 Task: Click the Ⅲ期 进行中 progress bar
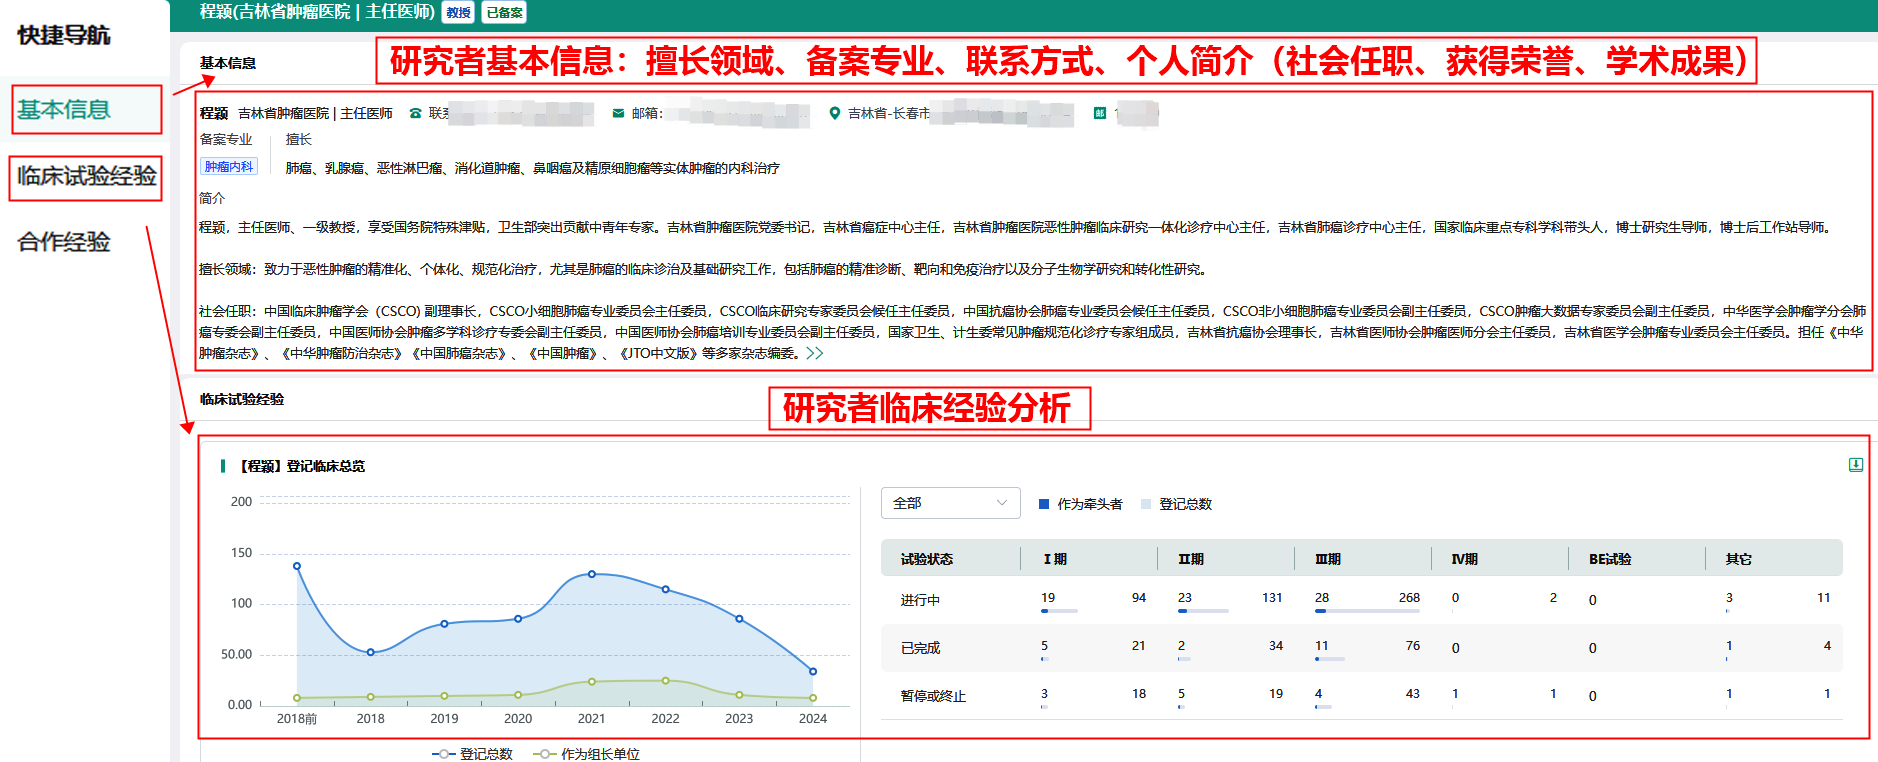click(x=1366, y=611)
